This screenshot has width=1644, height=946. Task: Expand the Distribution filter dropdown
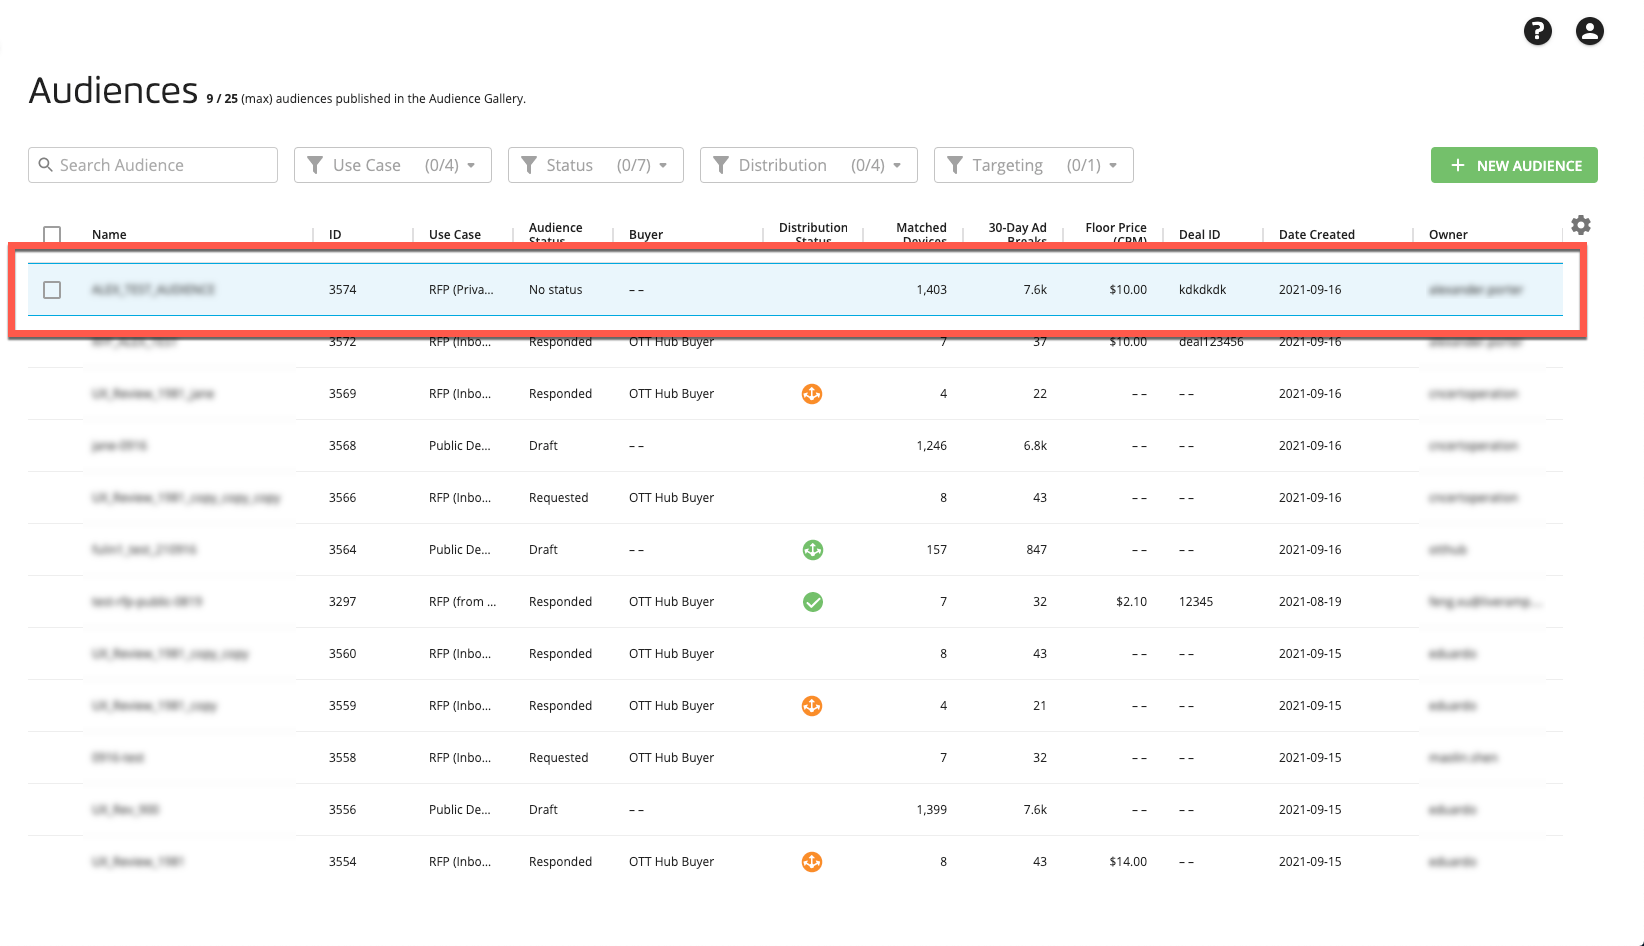[x=808, y=165]
